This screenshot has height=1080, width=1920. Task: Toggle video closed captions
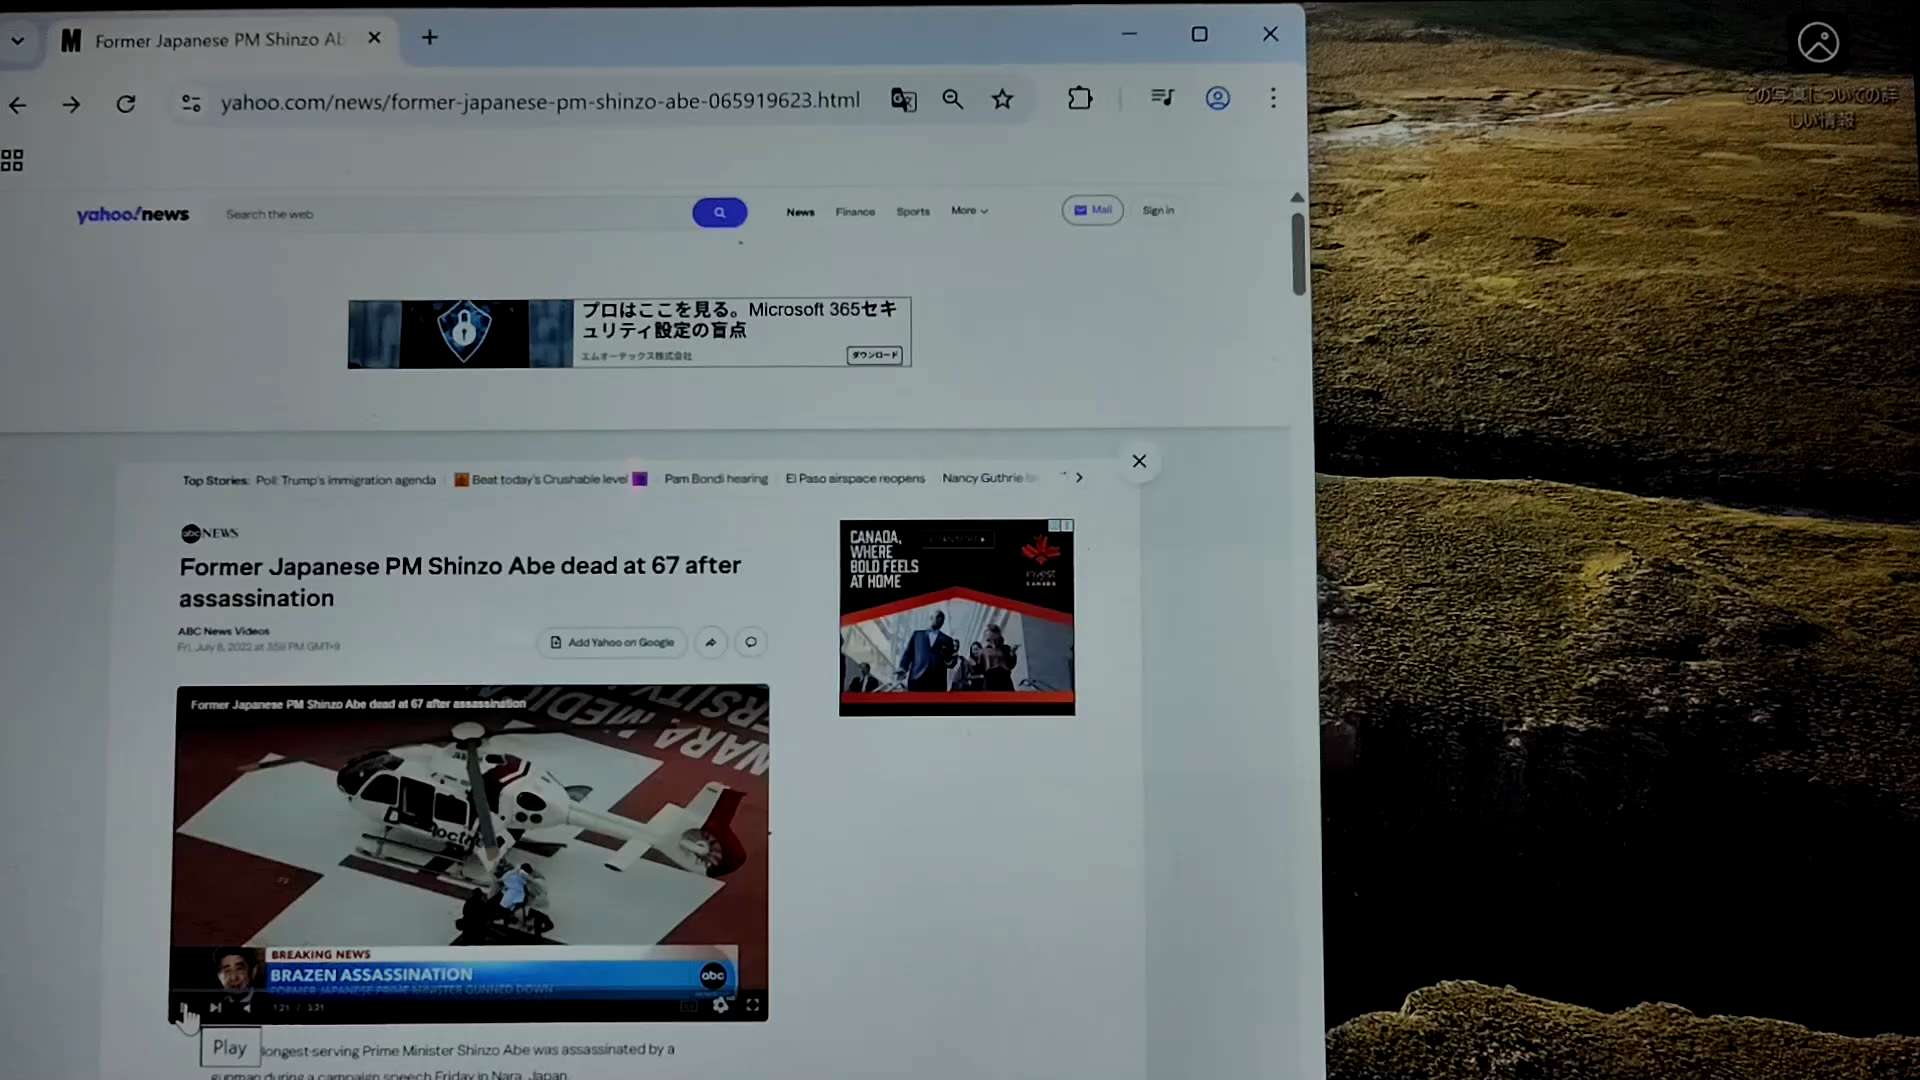[x=689, y=1006]
